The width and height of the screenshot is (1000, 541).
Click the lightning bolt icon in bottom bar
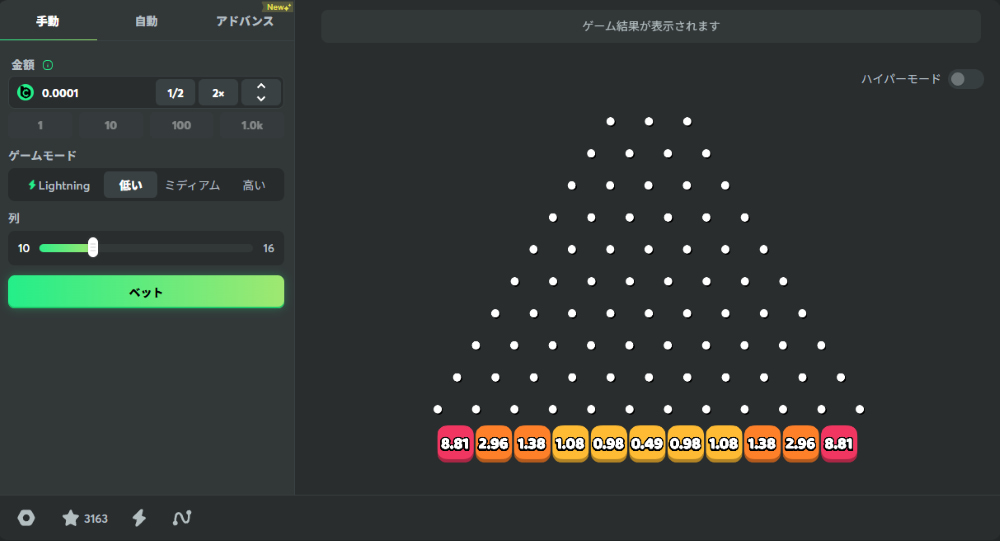pos(139,518)
